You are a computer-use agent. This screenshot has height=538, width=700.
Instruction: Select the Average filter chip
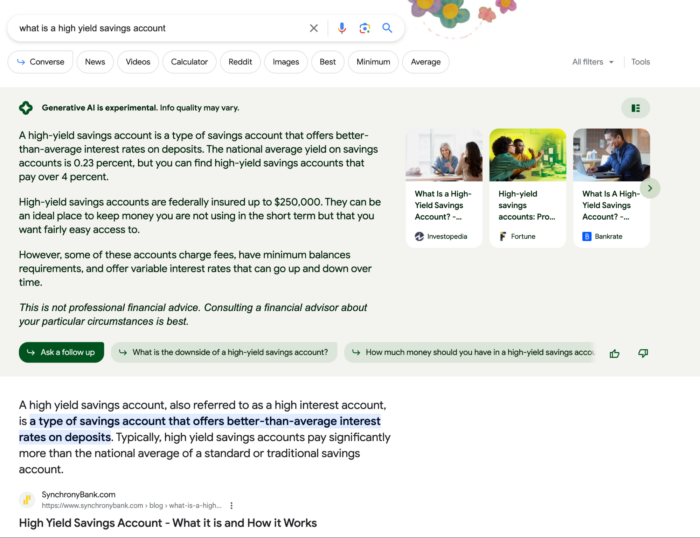tap(425, 62)
